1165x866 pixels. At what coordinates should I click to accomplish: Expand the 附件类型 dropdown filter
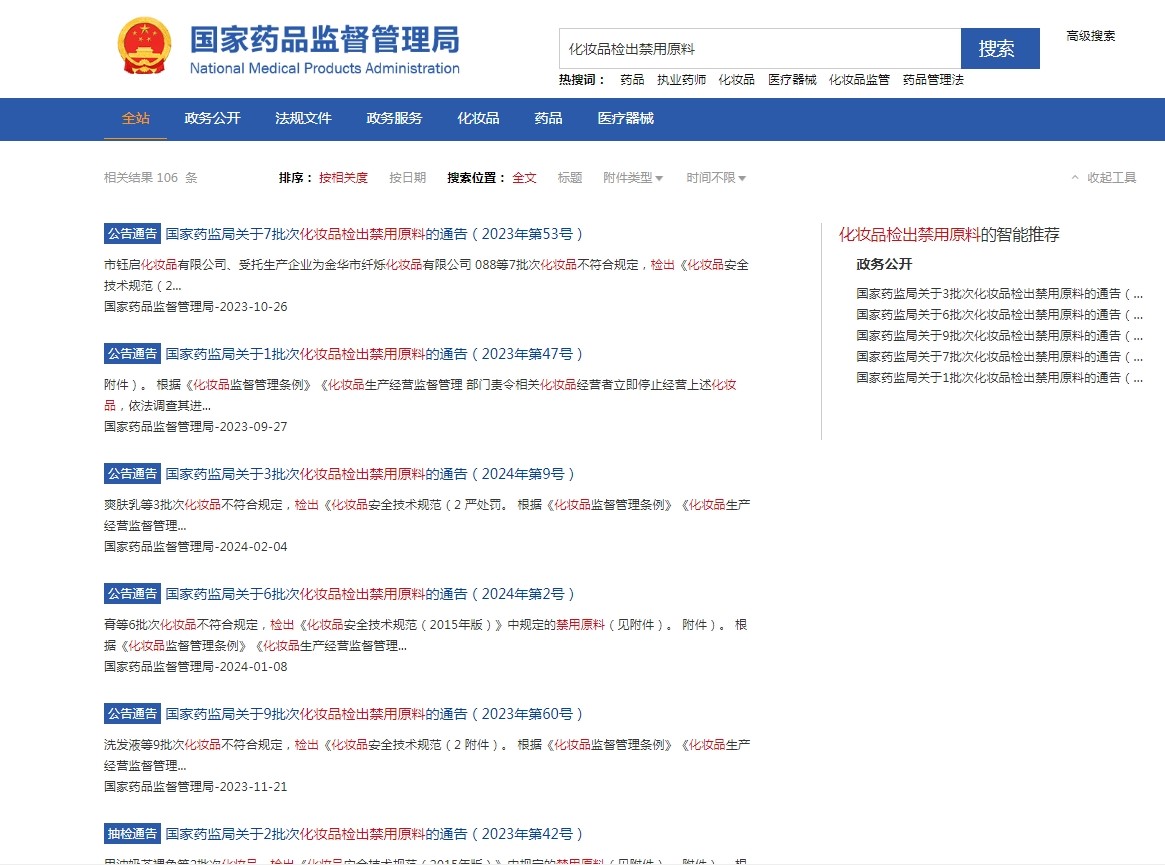[632, 178]
